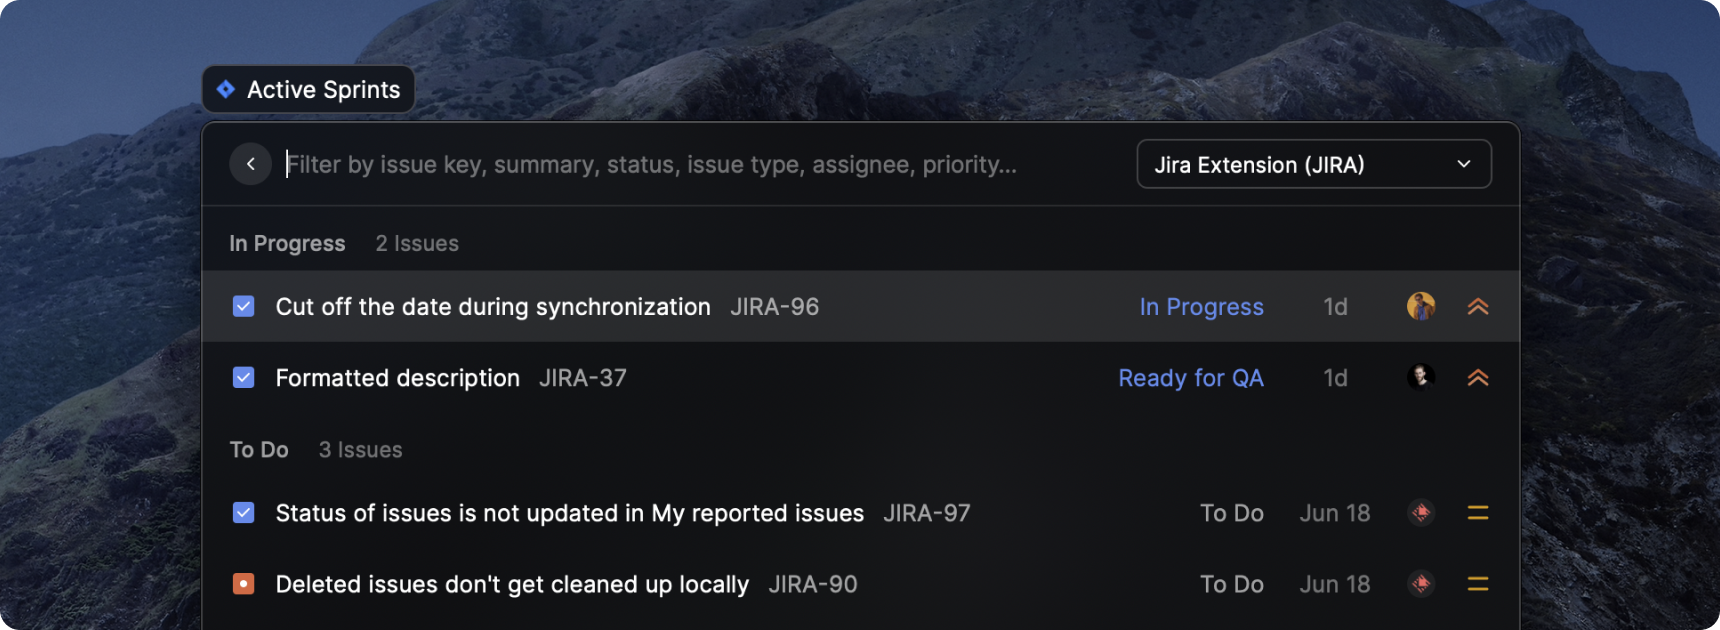Click 'To Do' status on JIRA-90 row
Viewport: 1720px width, 630px height.
point(1232,584)
